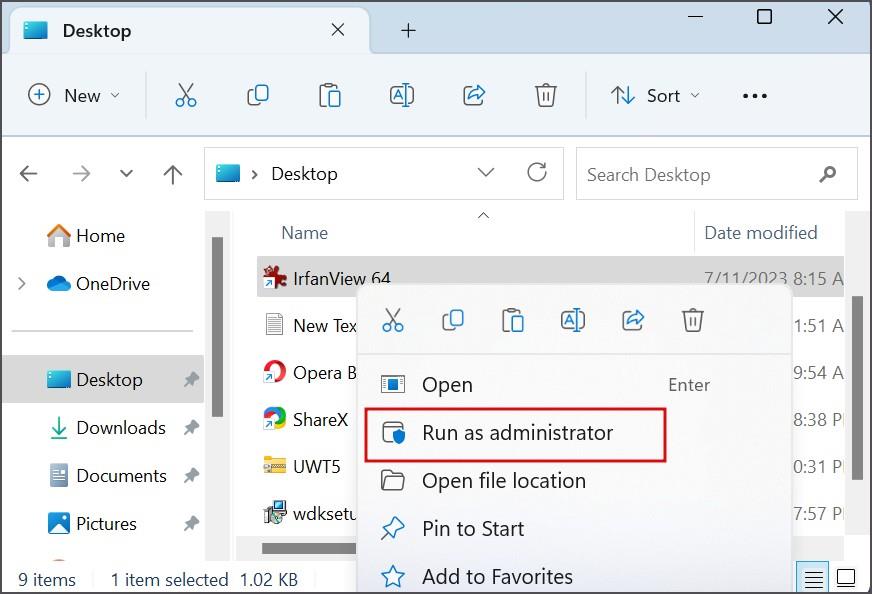Image resolution: width=872 pixels, height=594 pixels.
Task: Switch to details view layout icon
Action: coord(812,578)
